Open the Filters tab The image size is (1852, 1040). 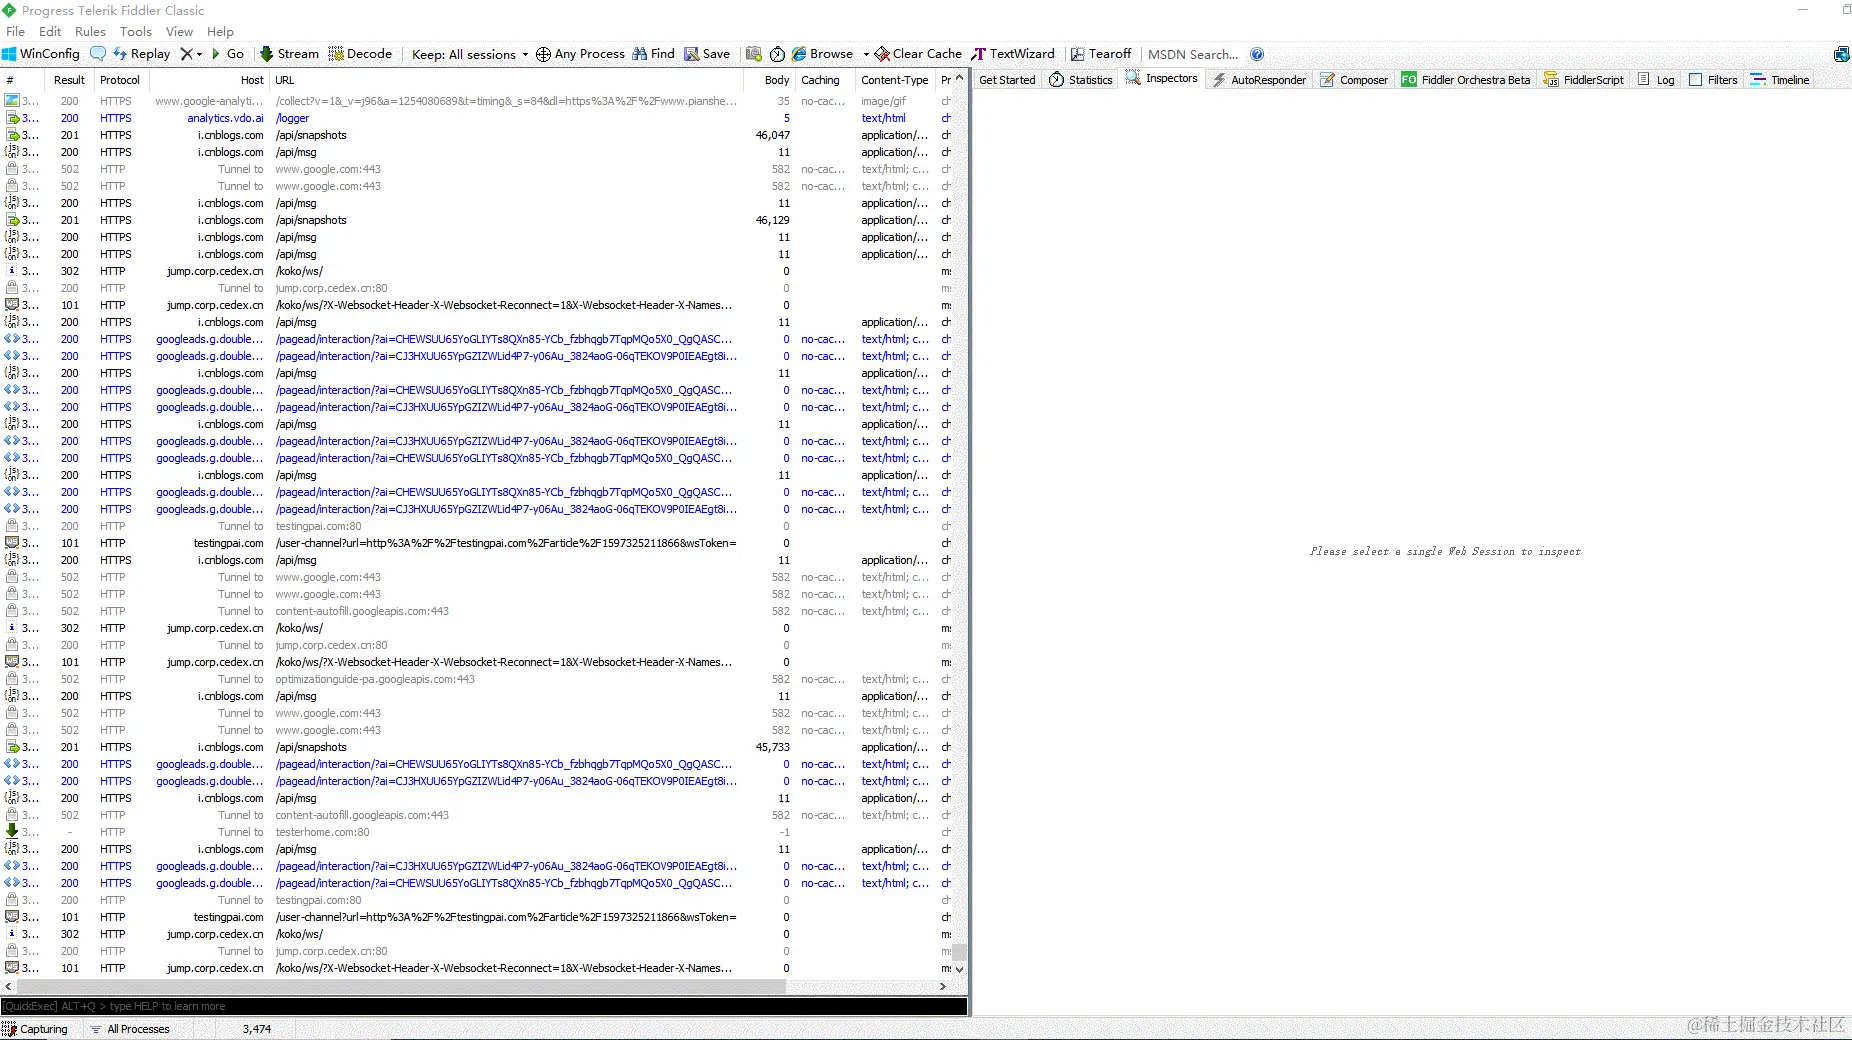point(1713,80)
